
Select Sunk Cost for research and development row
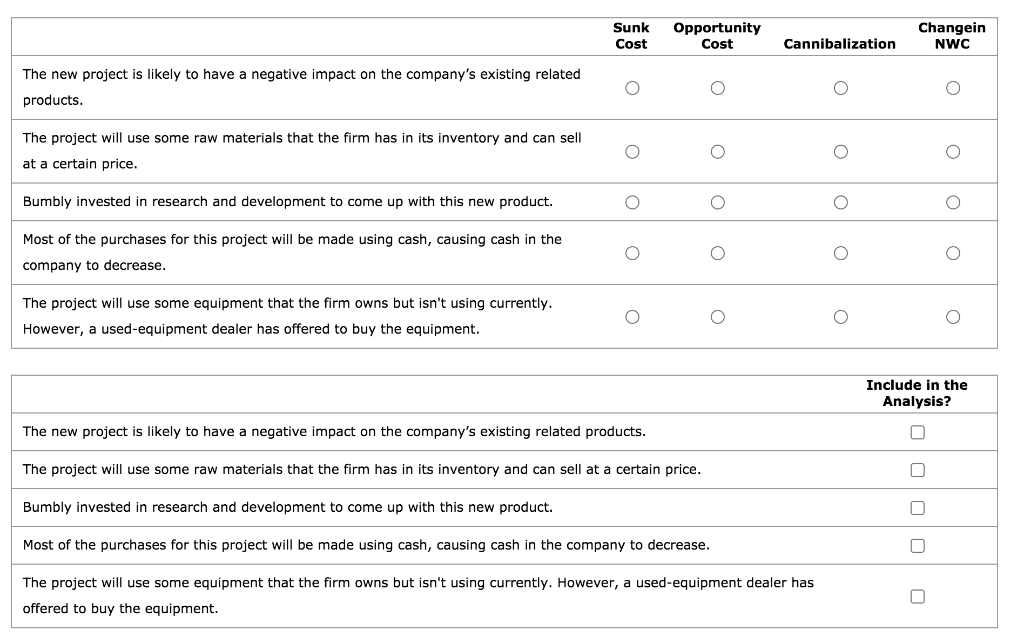coord(632,203)
